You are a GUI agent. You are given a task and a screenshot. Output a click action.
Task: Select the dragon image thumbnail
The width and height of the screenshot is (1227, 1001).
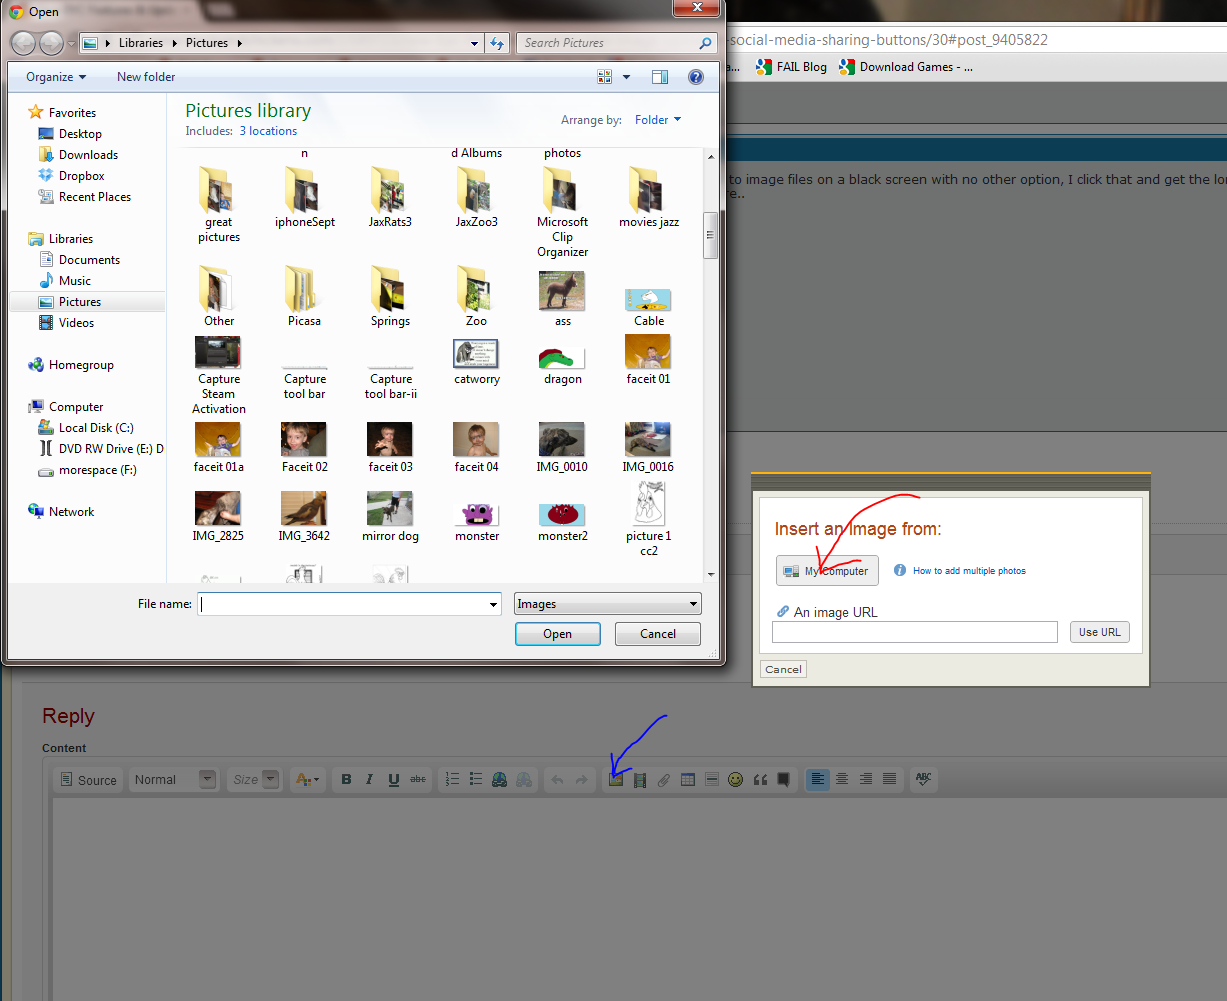[562, 360]
